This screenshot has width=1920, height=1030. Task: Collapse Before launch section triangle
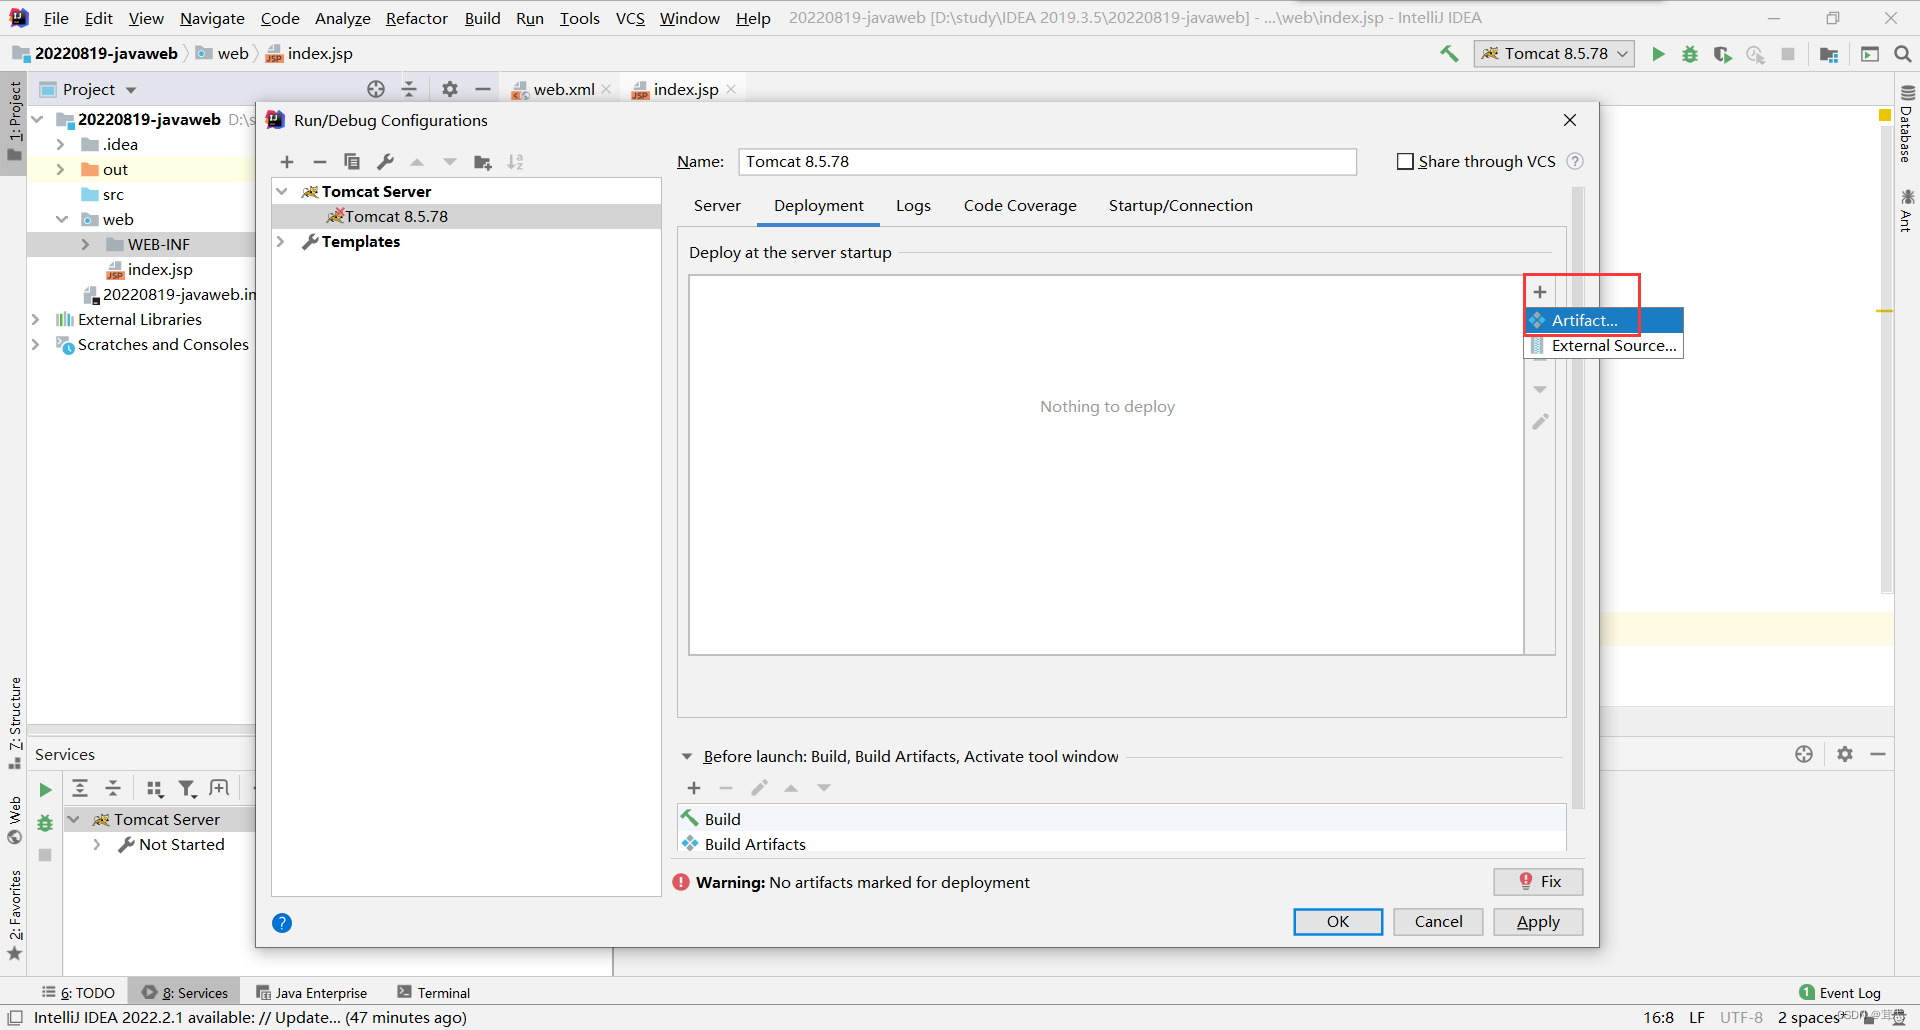pyautogui.click(x=687, y=757)
